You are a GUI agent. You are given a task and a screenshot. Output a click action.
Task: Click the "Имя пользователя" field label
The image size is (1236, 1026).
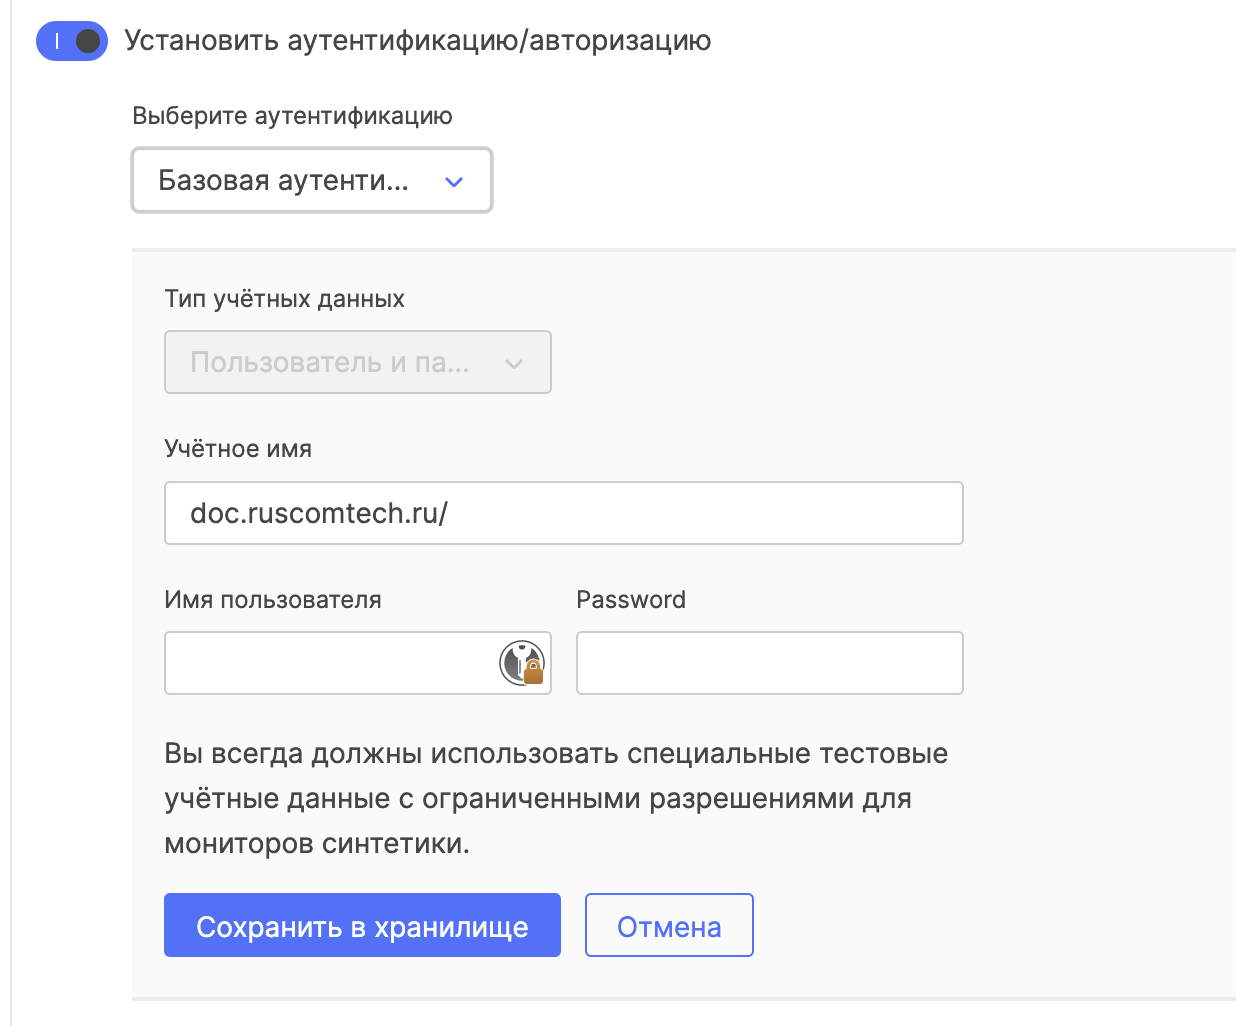click(x=273, y=600)
